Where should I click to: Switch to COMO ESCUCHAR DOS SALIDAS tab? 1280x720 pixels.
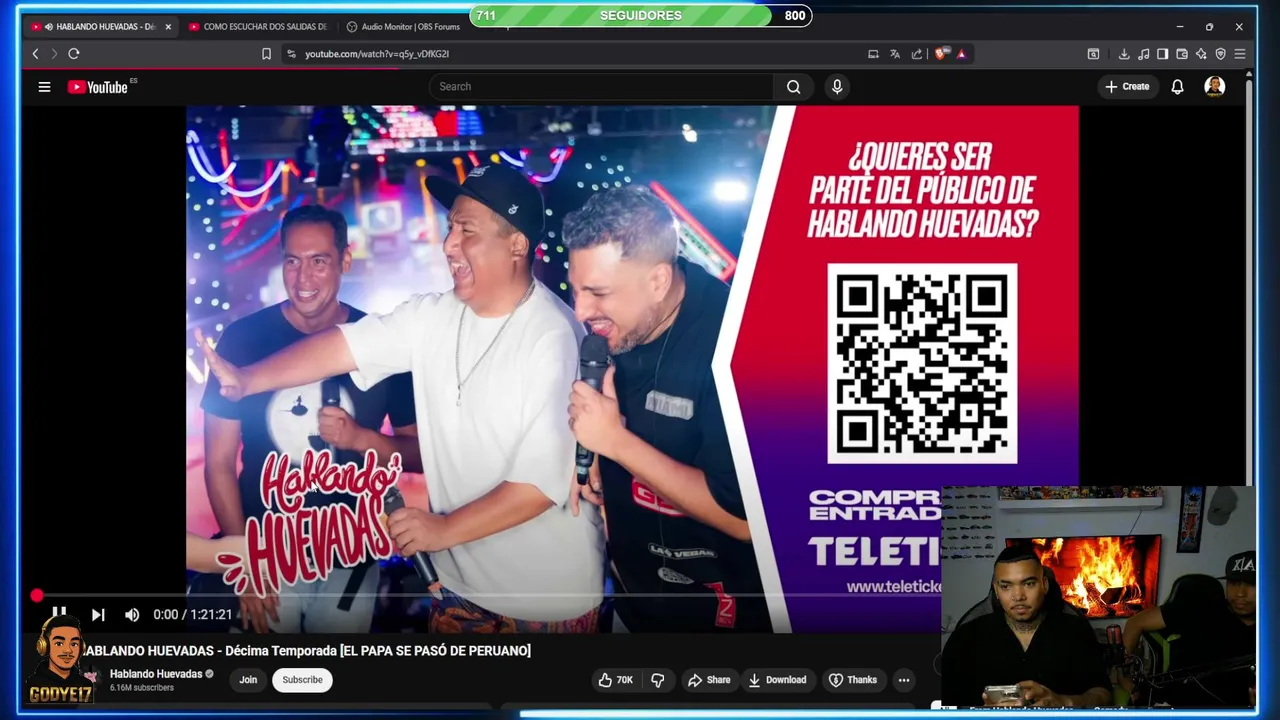(x=258, y=27)
